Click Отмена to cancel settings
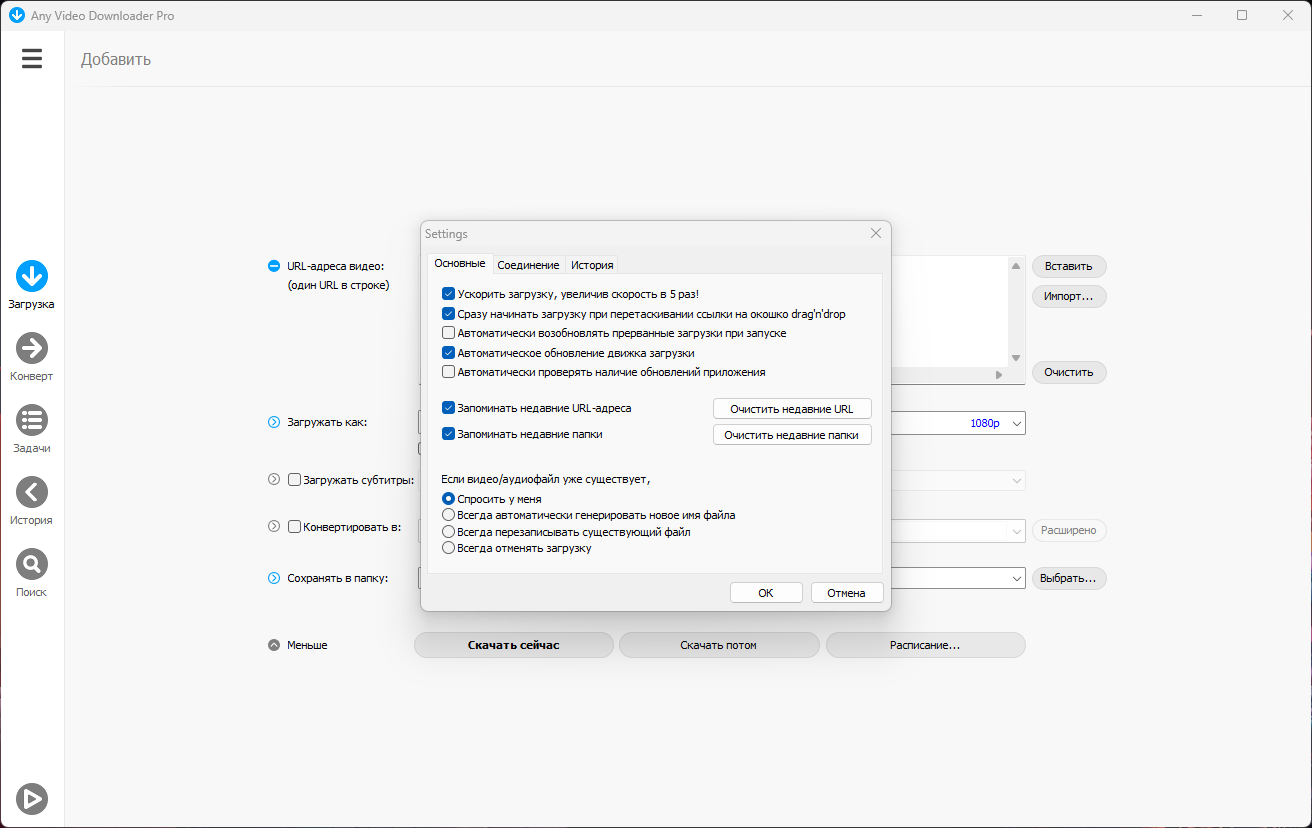The width and height of the screenshot is (1312, 828). tap(846, 593)
